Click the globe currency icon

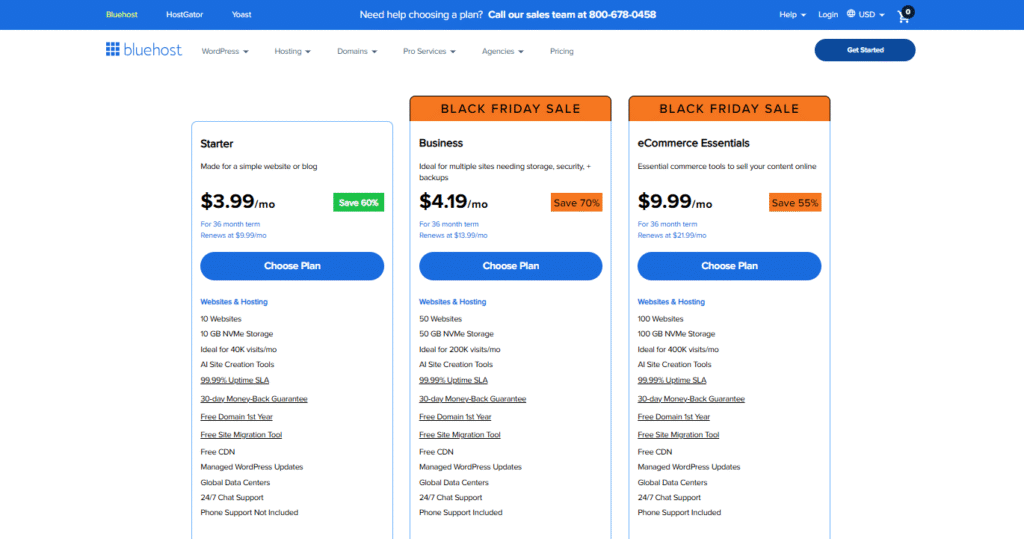coord(851,14)
